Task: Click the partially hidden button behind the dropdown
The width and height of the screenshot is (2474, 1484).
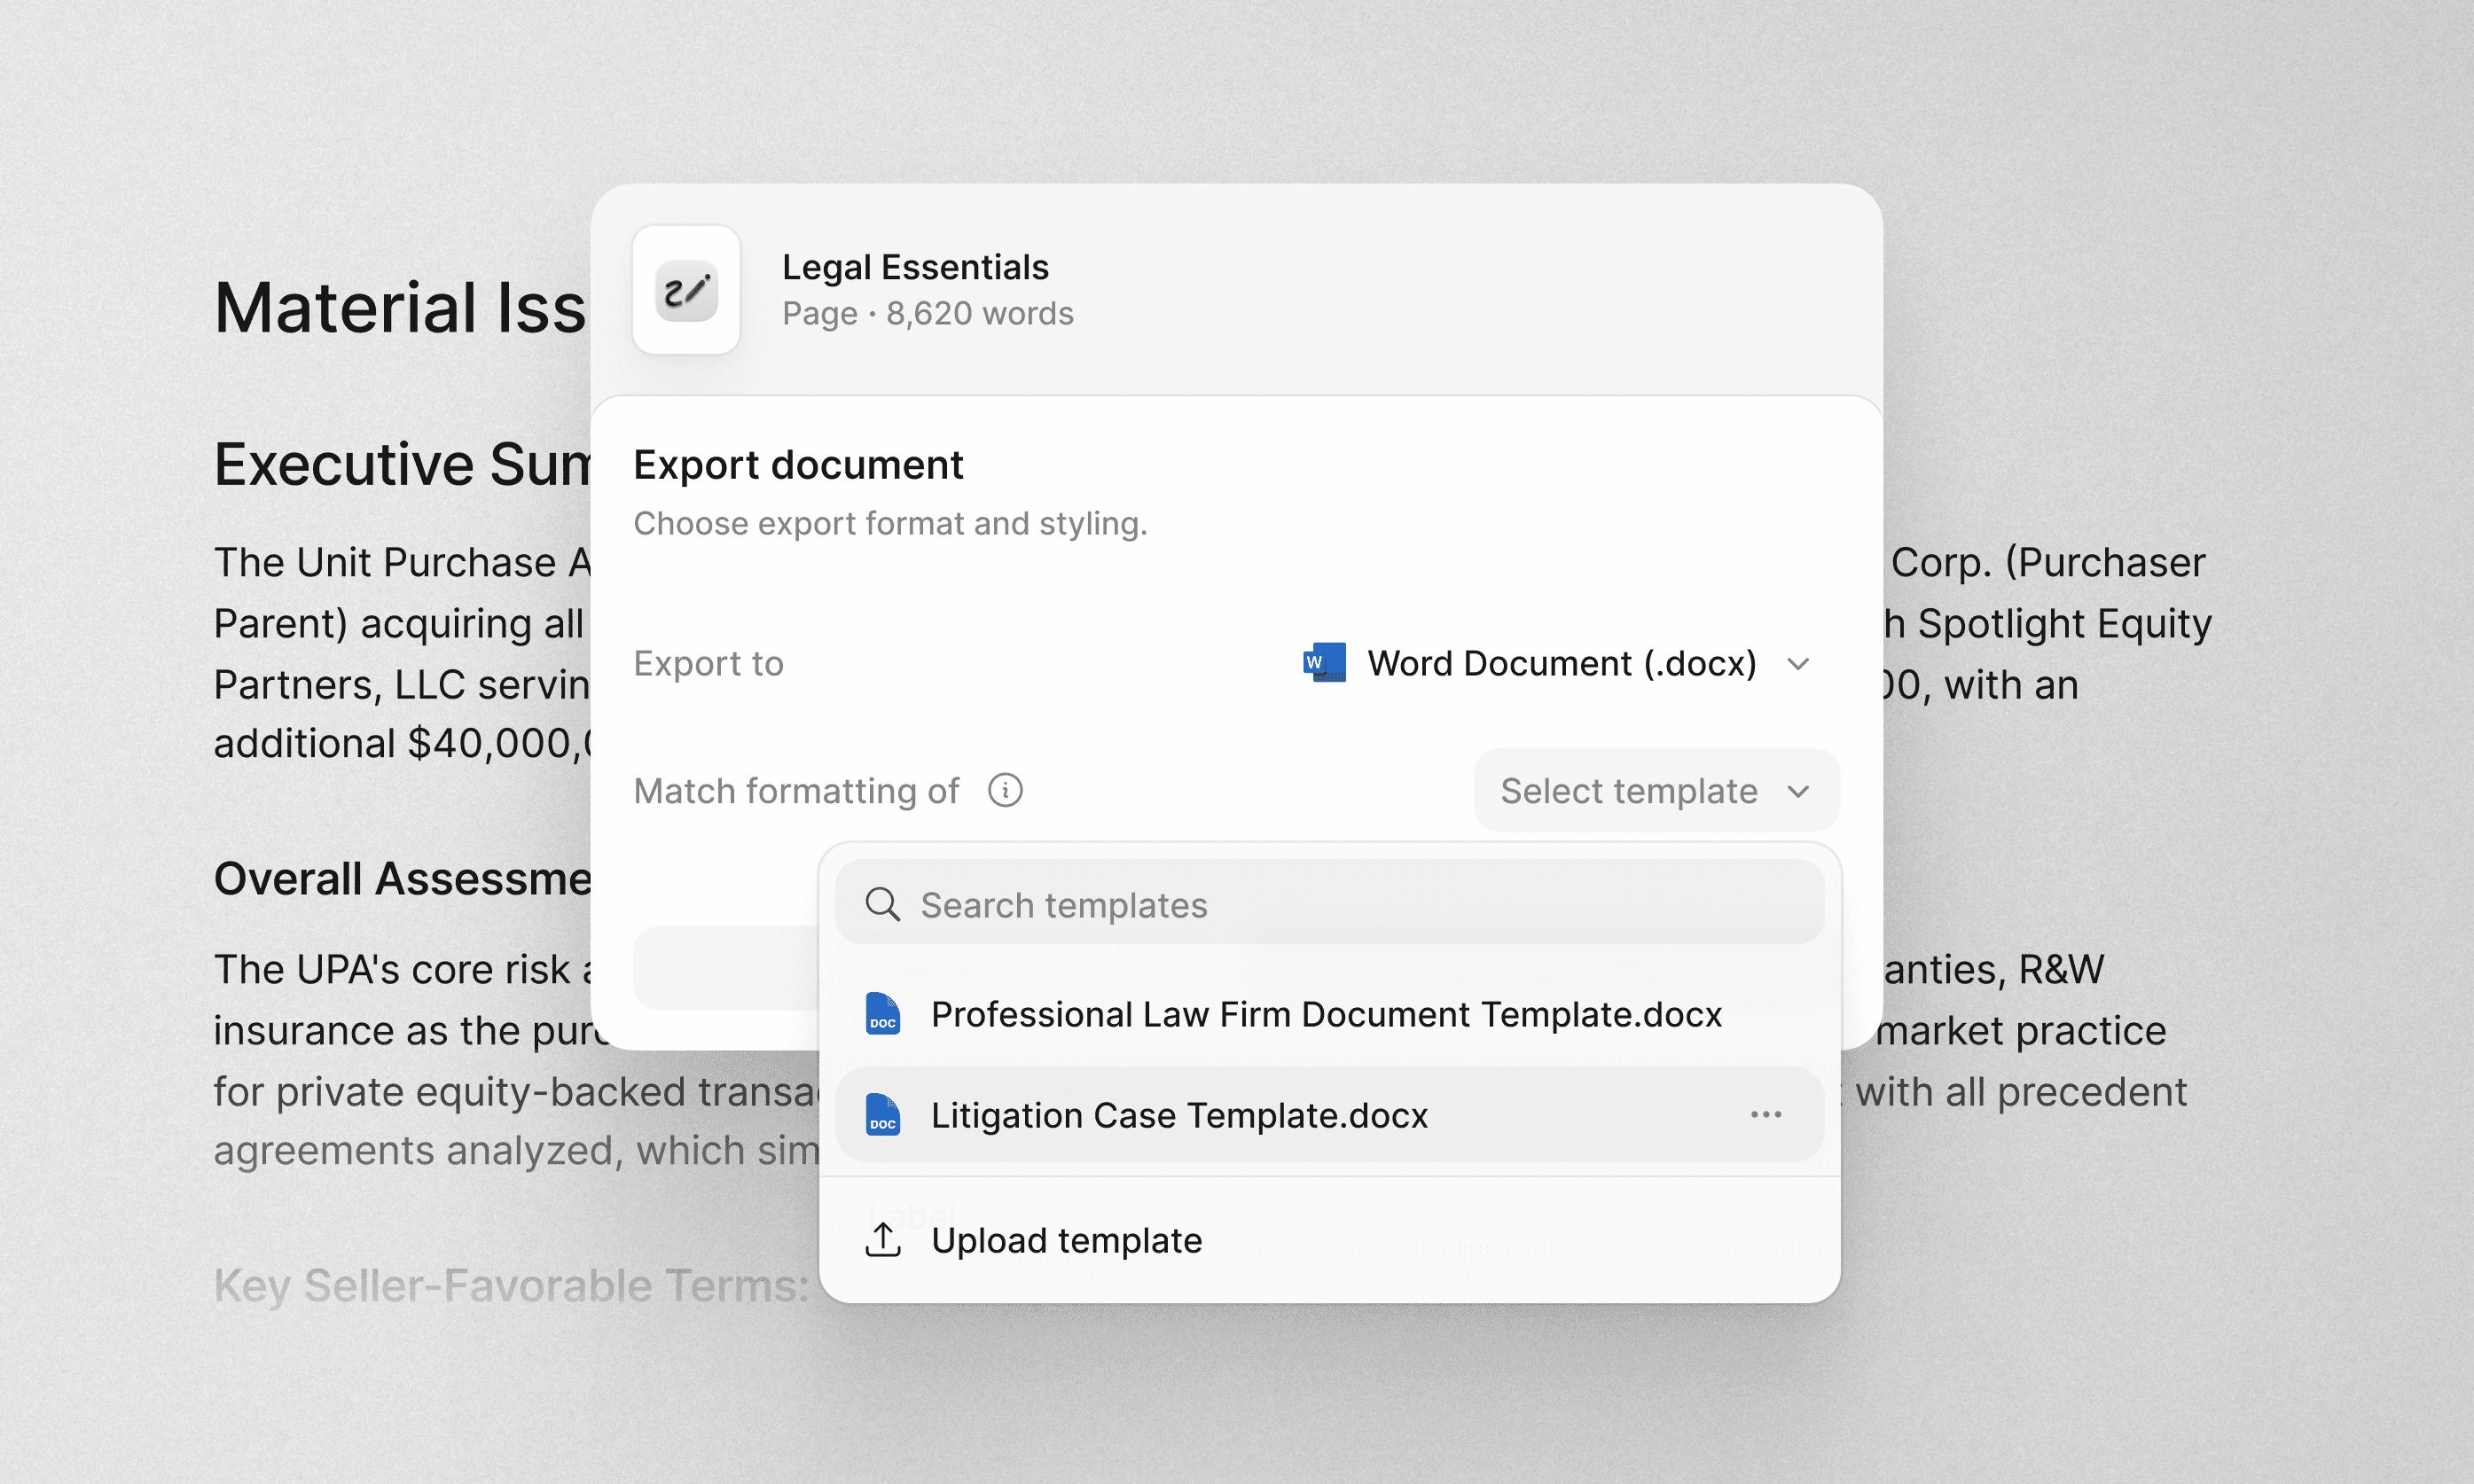Action: pos(725,968)
